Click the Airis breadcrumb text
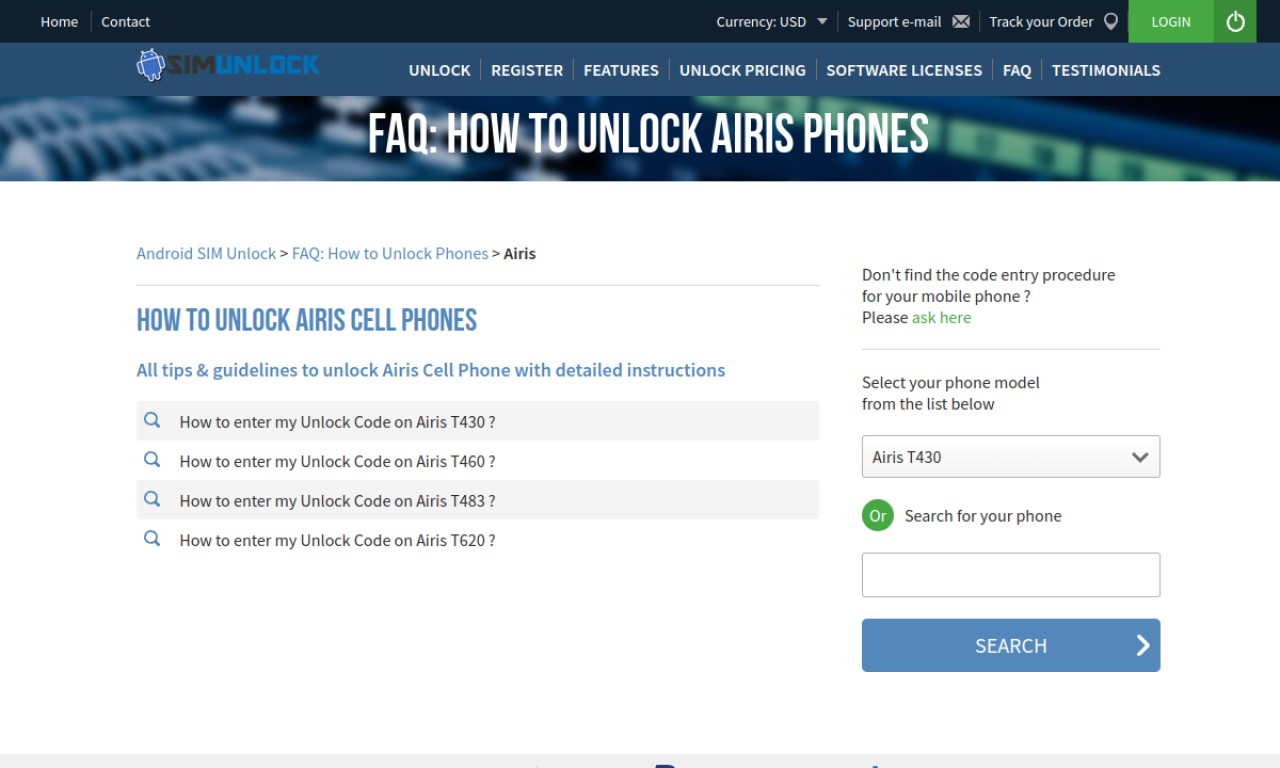1280x768 pixels. pos(520,253)
